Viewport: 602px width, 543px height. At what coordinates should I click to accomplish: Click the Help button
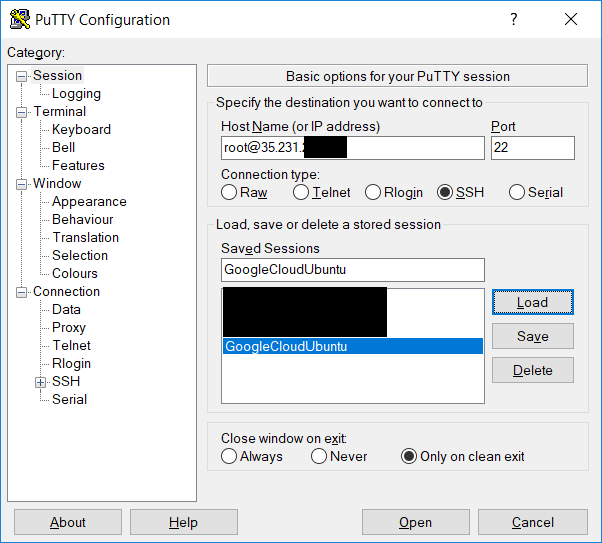tap(184, 522)
